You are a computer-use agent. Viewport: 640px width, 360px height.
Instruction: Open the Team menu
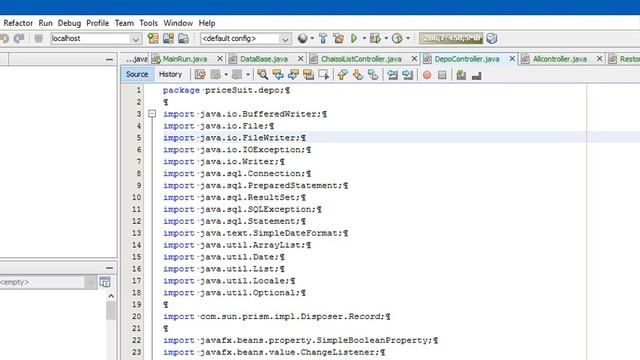(x=124, y=23)
